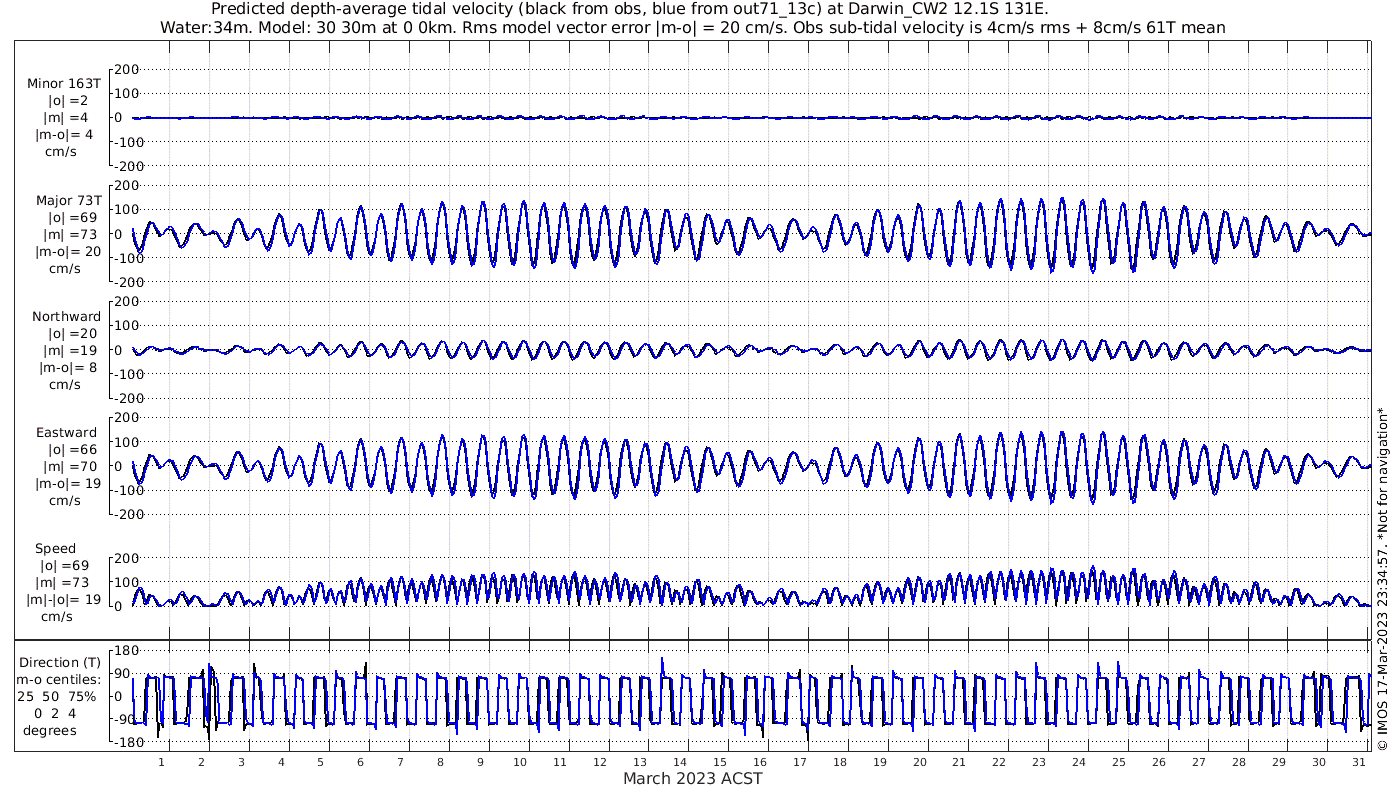Select the '|m|-|o|= 19' Speed statistic
The image size is (1400, 800).
pyautogui.click(x=64, y=600)
